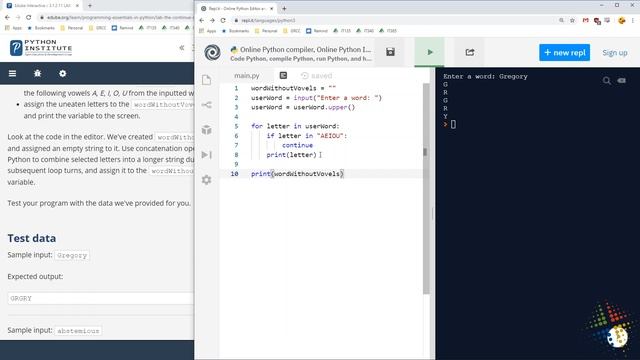Open a new tab in Edube browser window
The height and width of the screenshot is (360, 640).
pos(90,6)
